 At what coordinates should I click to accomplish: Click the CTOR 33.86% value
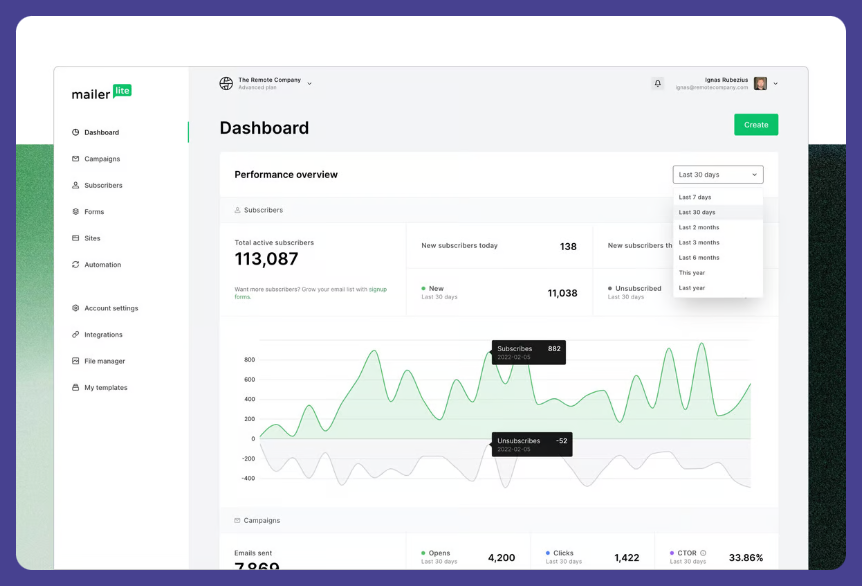click(x=746, y=557)
